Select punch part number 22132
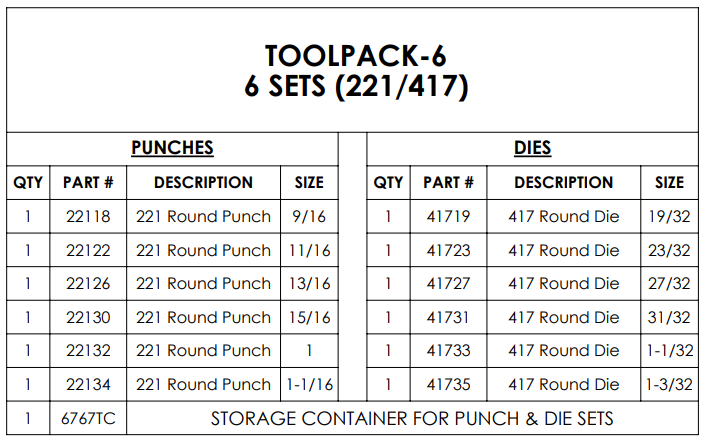 point(88,351)
